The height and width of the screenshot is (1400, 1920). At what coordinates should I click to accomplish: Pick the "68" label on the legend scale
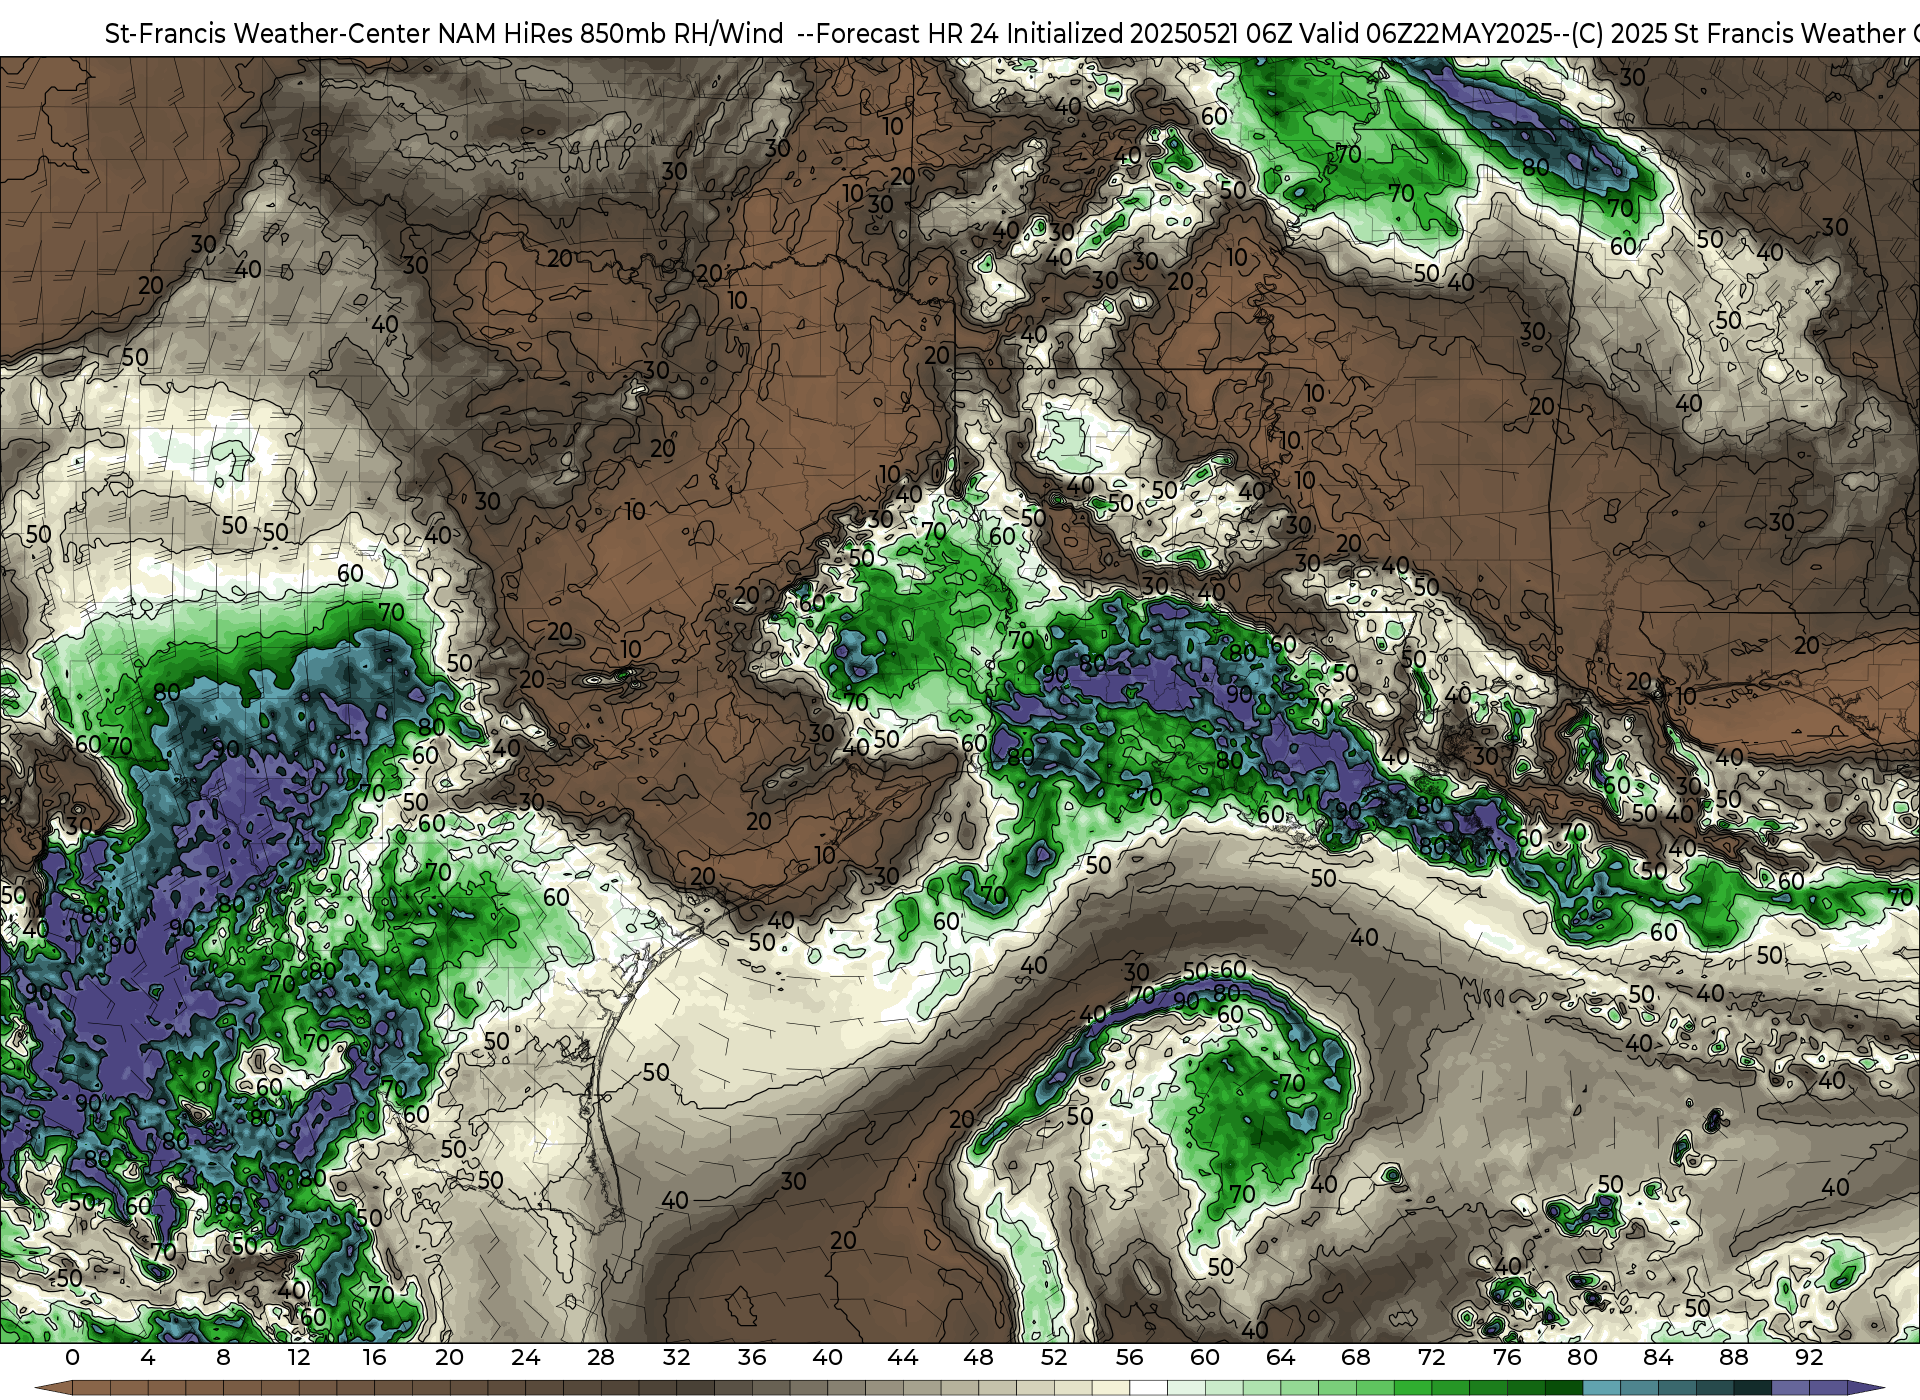click(1356, 1358)
